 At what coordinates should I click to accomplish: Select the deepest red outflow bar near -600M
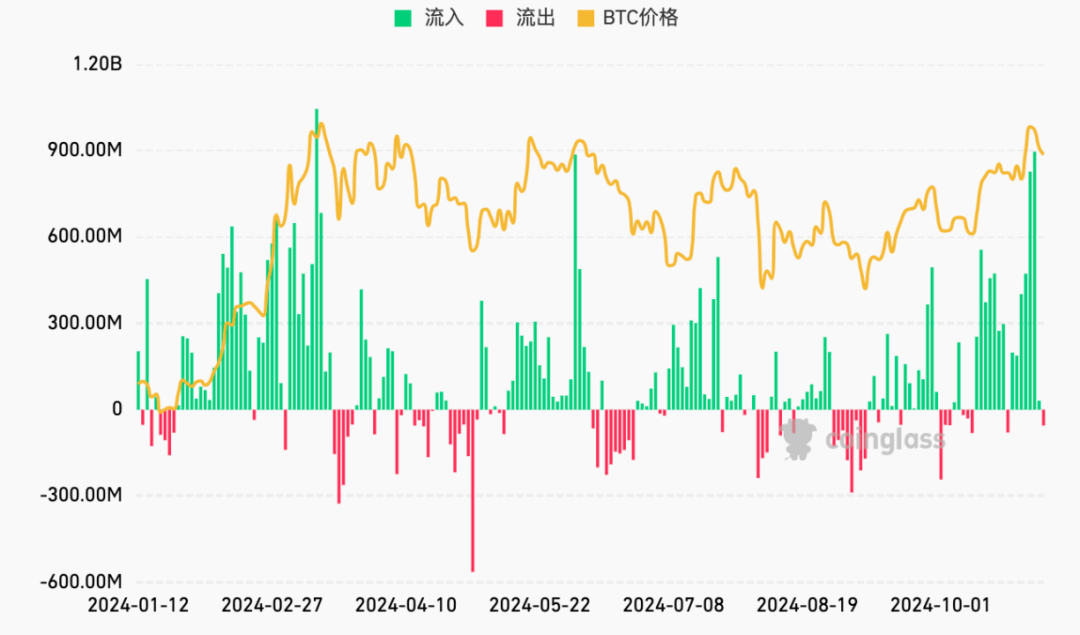coord(472,490)
